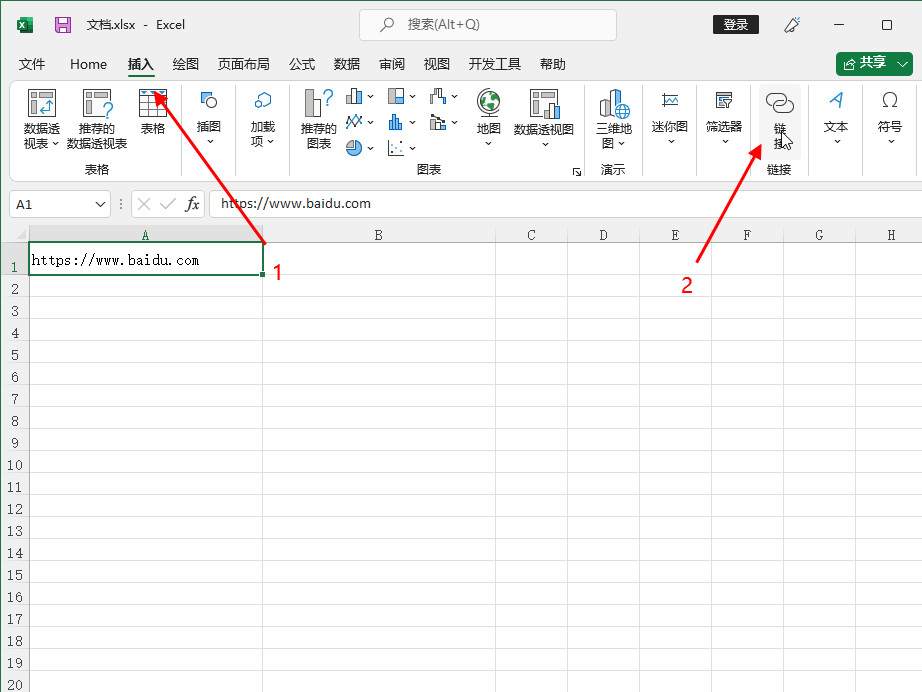
Task: Insert a column or bar chart
Action: [x=354, y=96]
